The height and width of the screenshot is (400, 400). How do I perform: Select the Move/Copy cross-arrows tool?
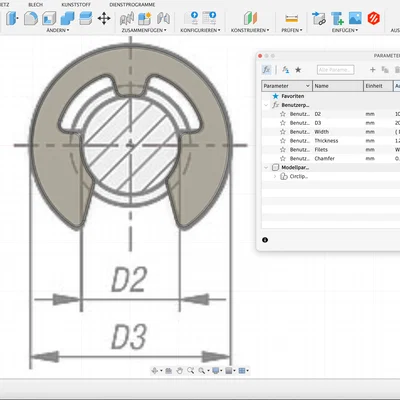coord(104,18)
